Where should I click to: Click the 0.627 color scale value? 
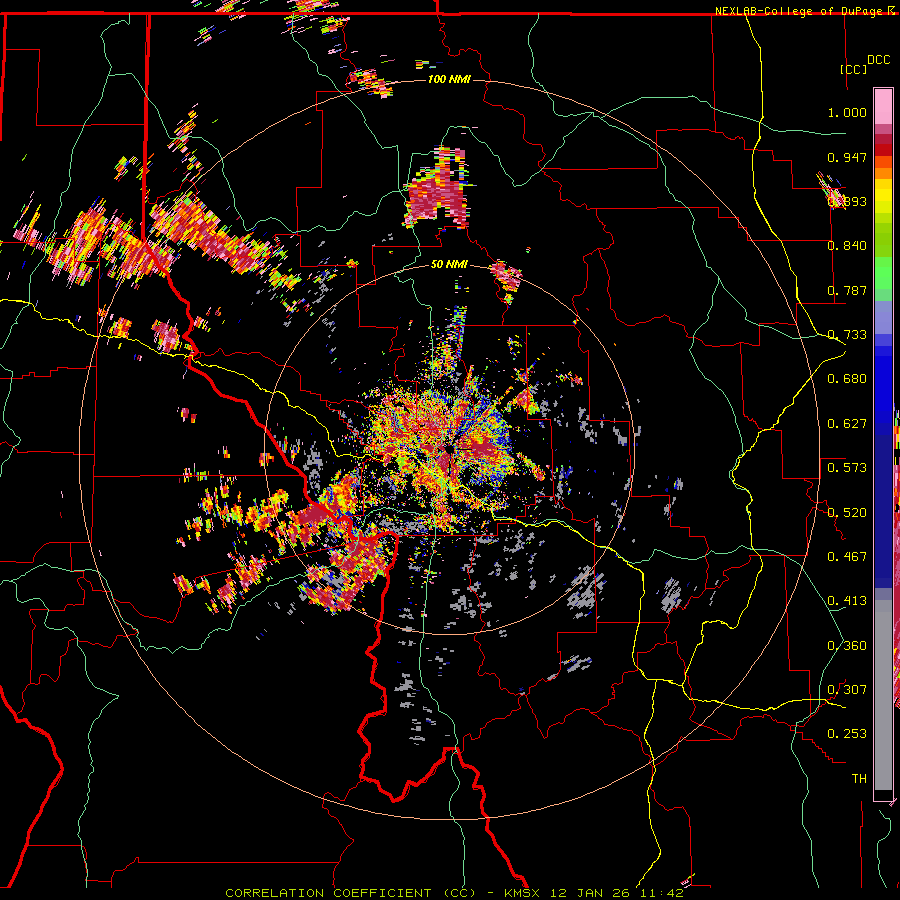(x=847, y=424)
